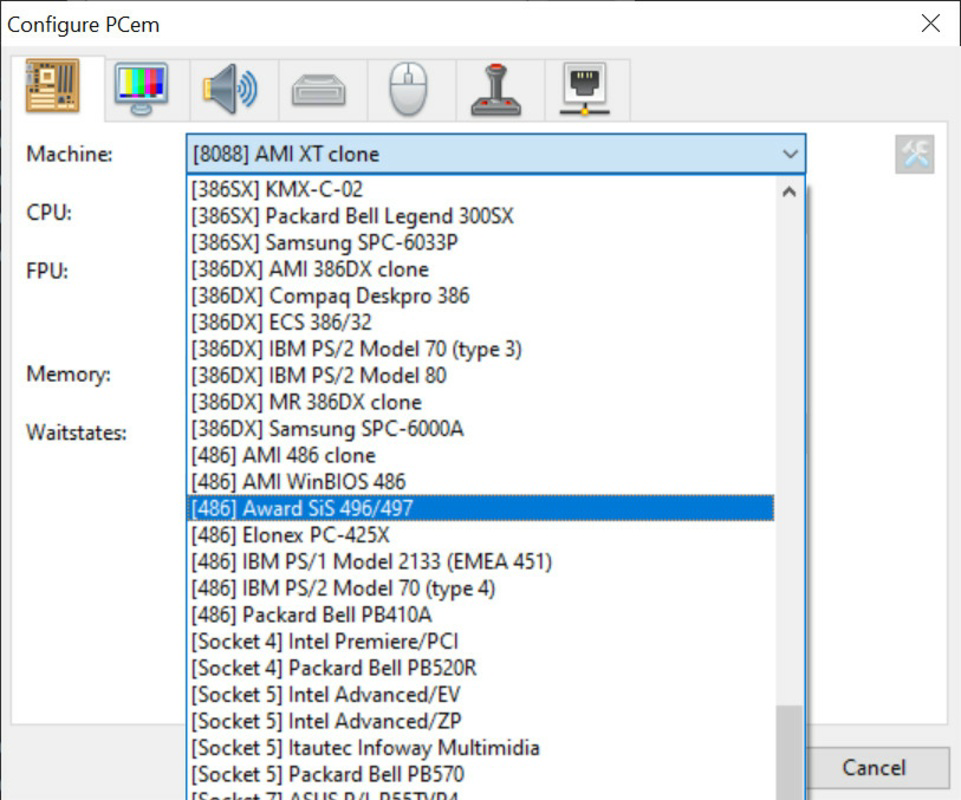Choose [386DX] Compaq Deskpro 386

[480, 295]
